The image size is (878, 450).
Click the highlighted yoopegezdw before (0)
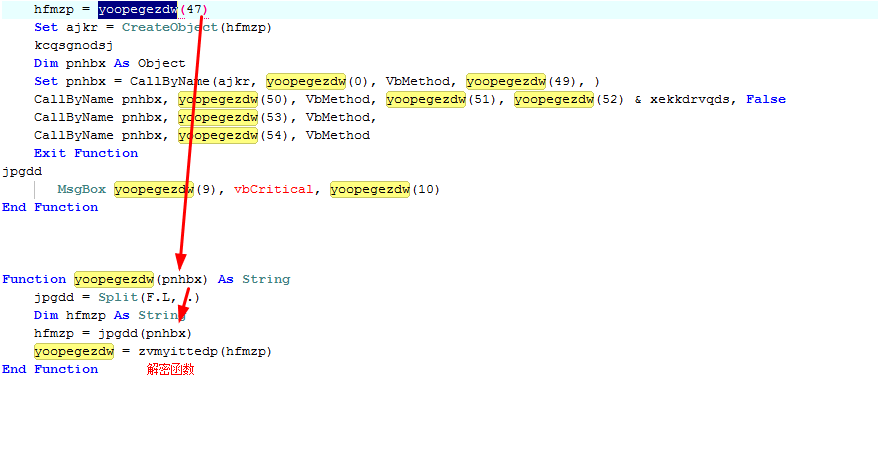tap(306, 82)
